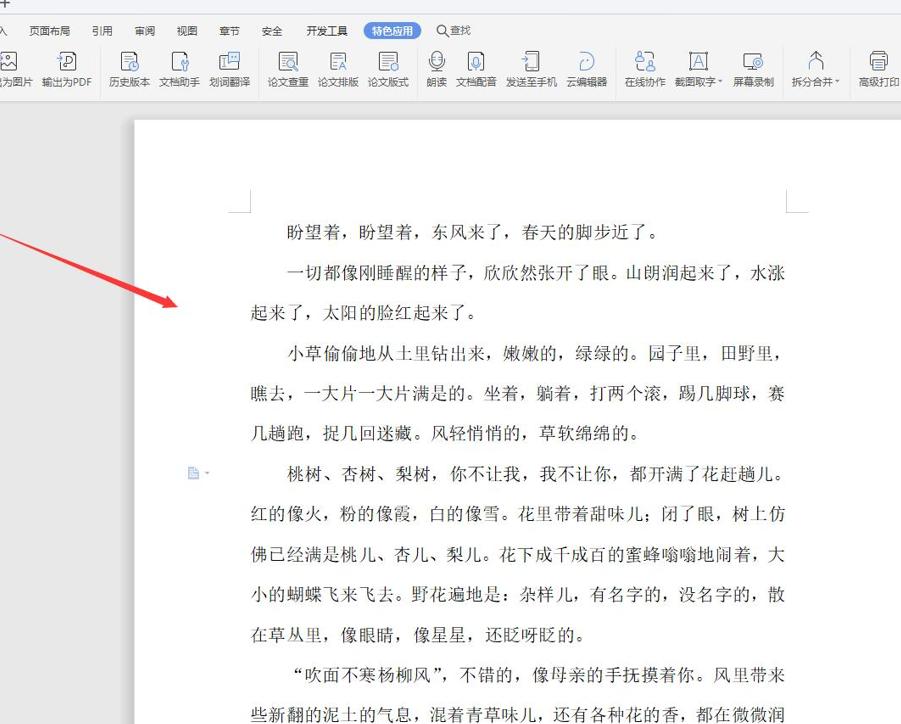Launch the 文档助手 document assistant

click(181, 70)
